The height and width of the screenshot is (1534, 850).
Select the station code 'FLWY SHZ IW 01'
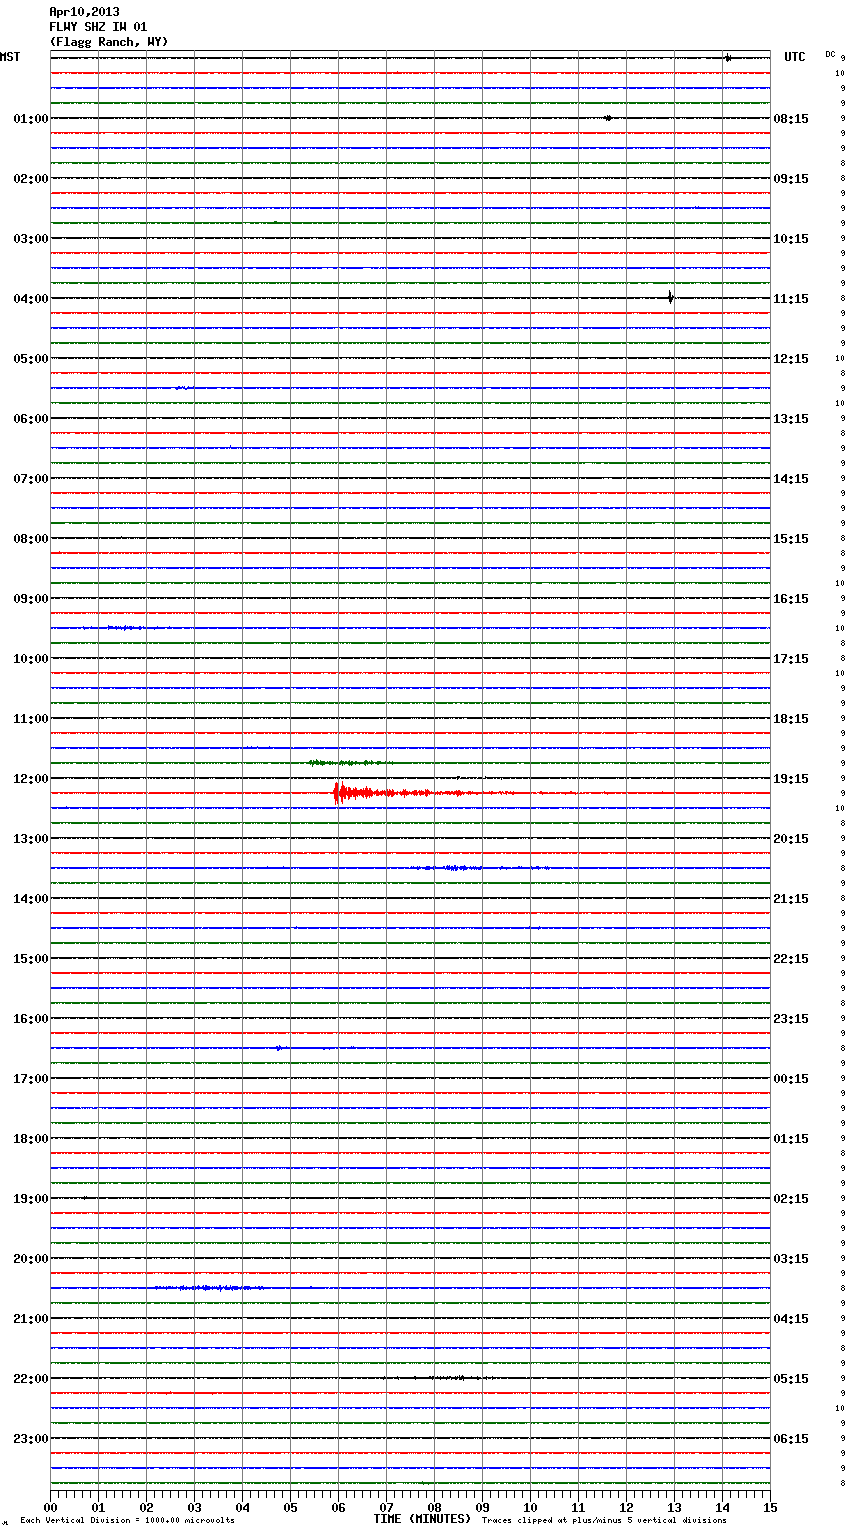[98, 27]
